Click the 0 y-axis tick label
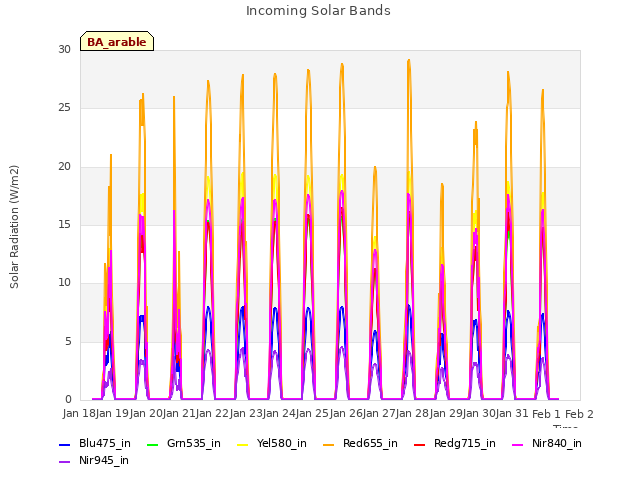This screenshot has height=480, width=640. (68, 399)
